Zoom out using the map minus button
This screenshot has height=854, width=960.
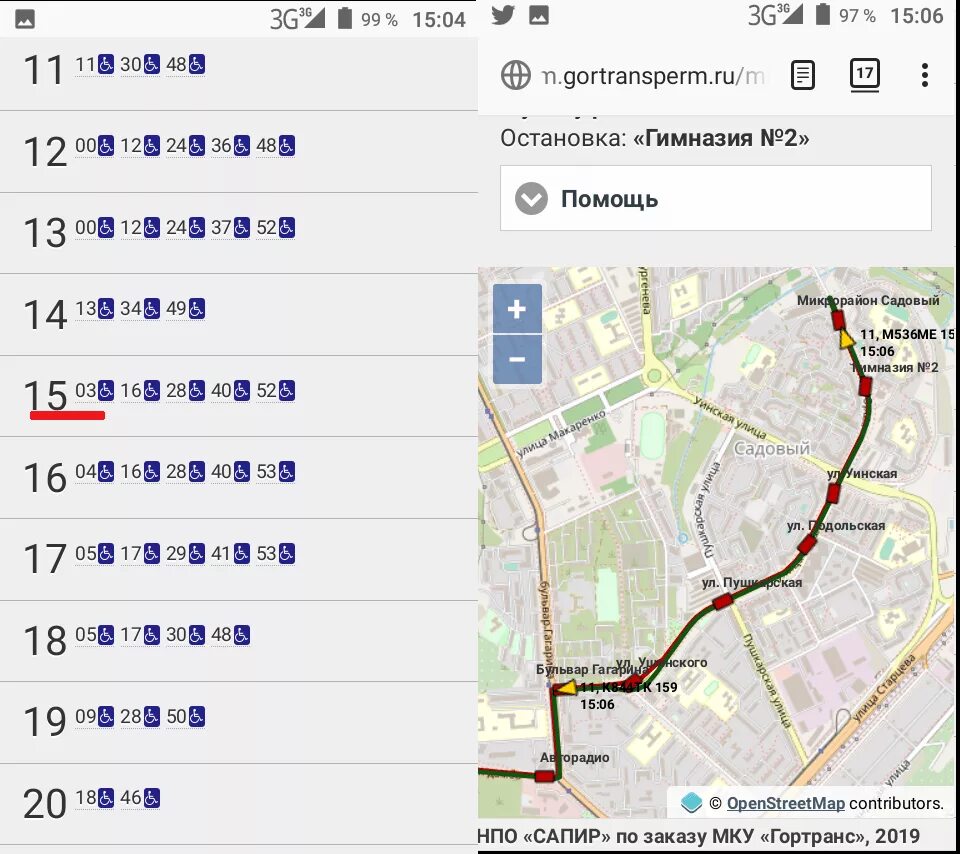pyautogui.click(x=517, y=359)
